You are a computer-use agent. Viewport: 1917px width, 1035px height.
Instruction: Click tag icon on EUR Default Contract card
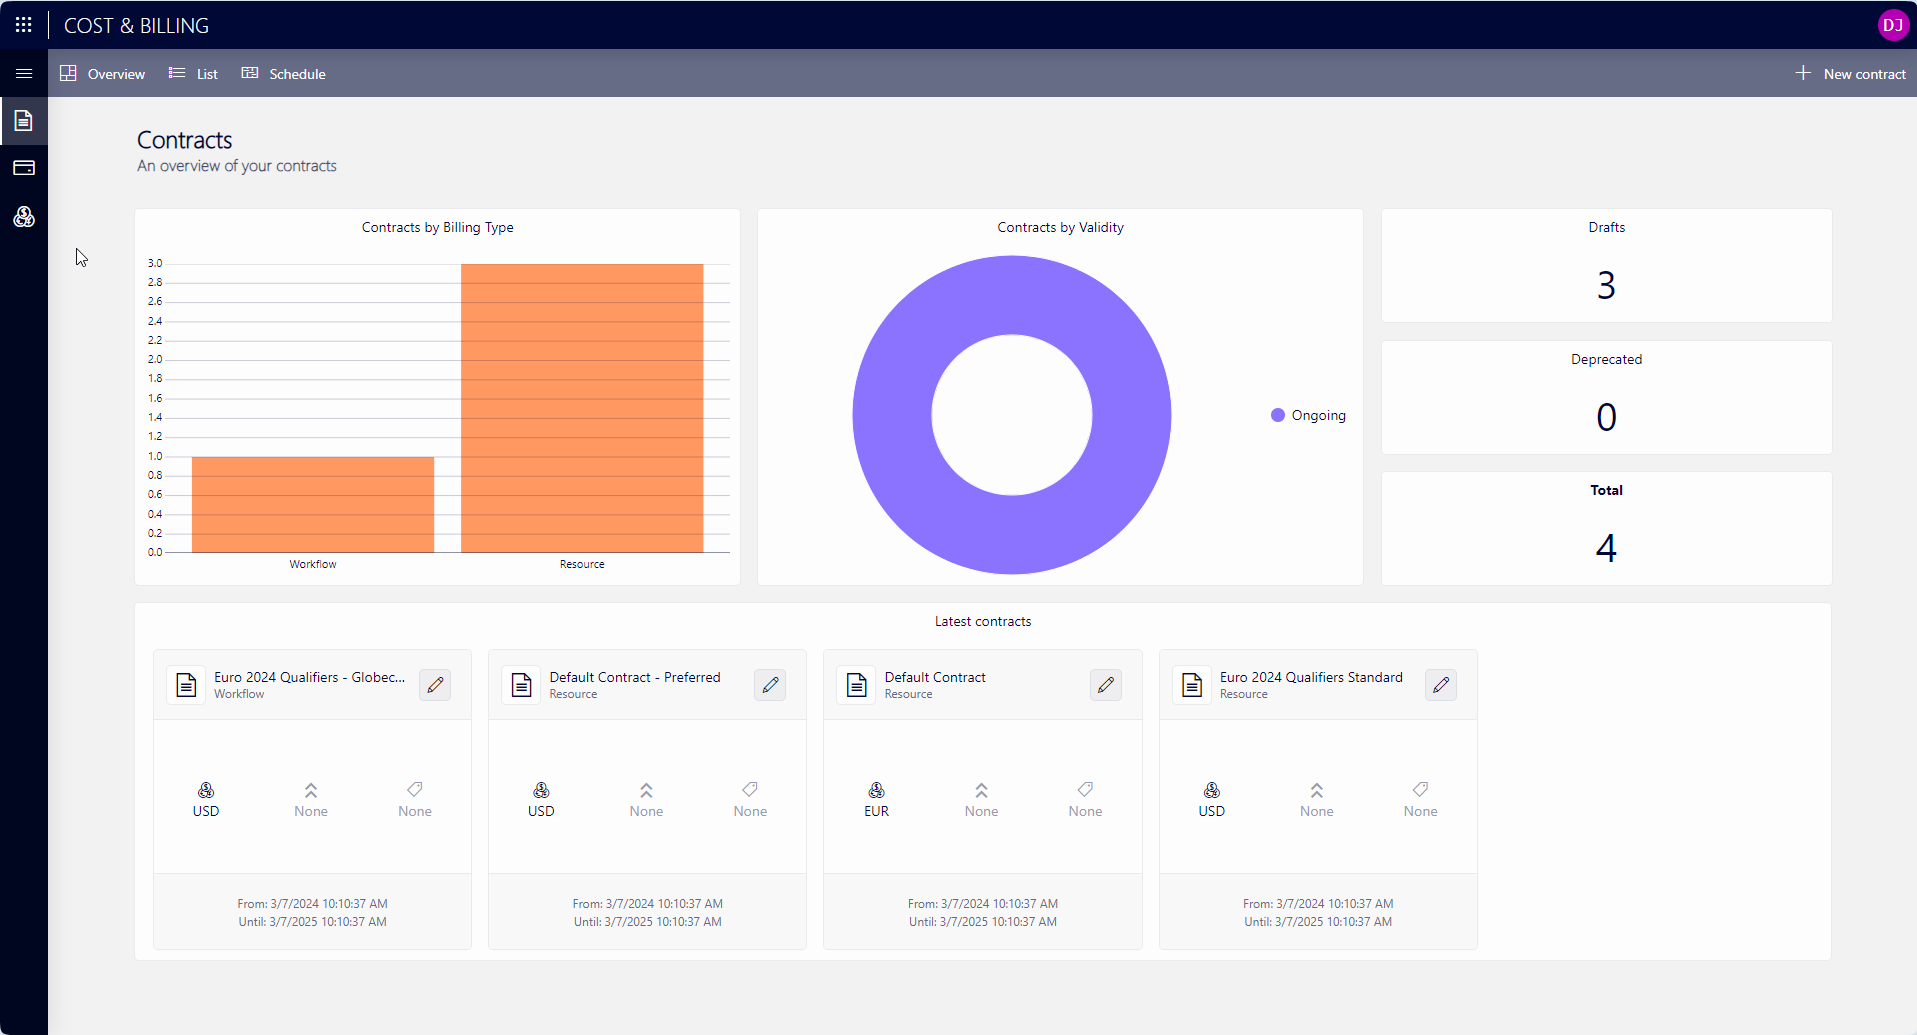(x=1085, y=789)
